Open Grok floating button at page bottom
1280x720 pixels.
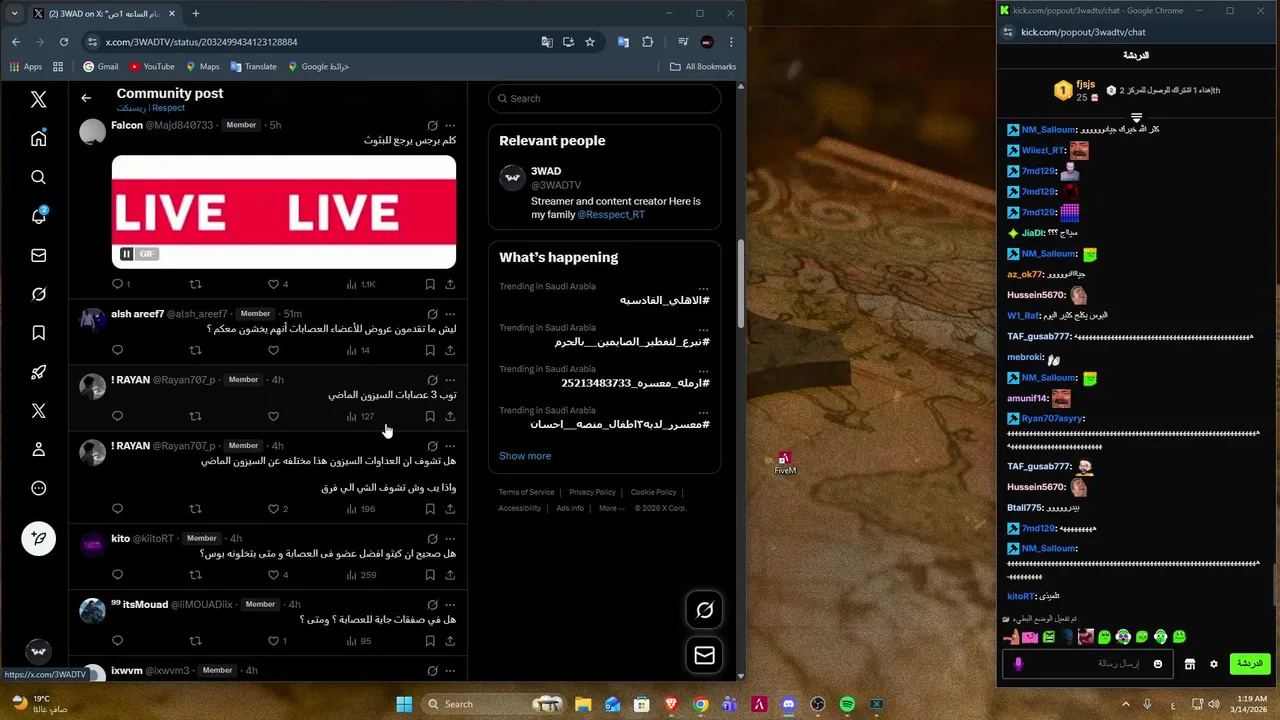[704, 610]
